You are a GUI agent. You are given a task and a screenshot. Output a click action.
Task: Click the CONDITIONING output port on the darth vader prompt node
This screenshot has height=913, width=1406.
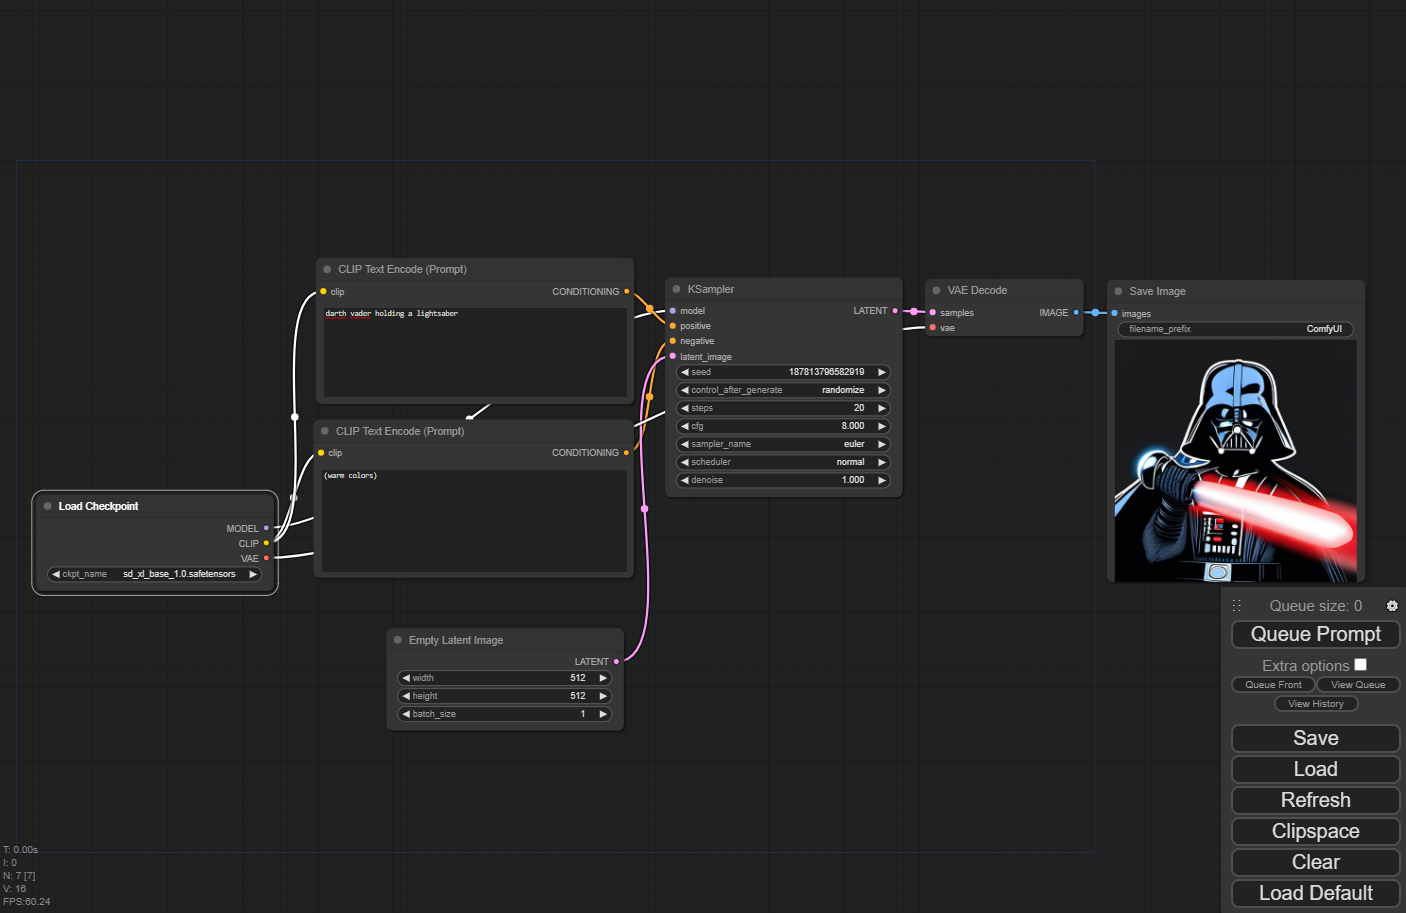627,291
